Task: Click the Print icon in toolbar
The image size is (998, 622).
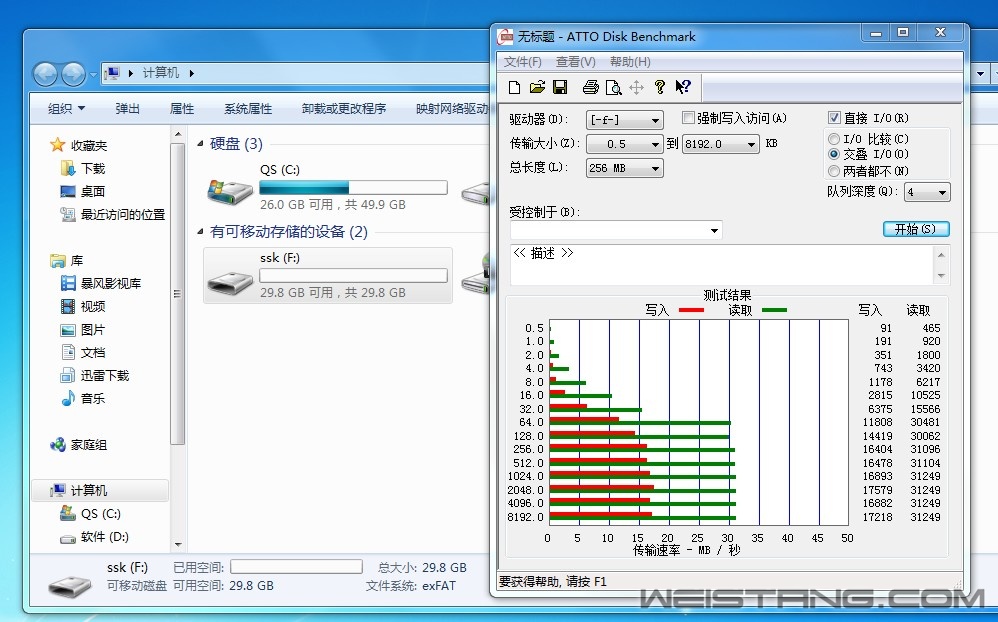Action: coord(591,88)
